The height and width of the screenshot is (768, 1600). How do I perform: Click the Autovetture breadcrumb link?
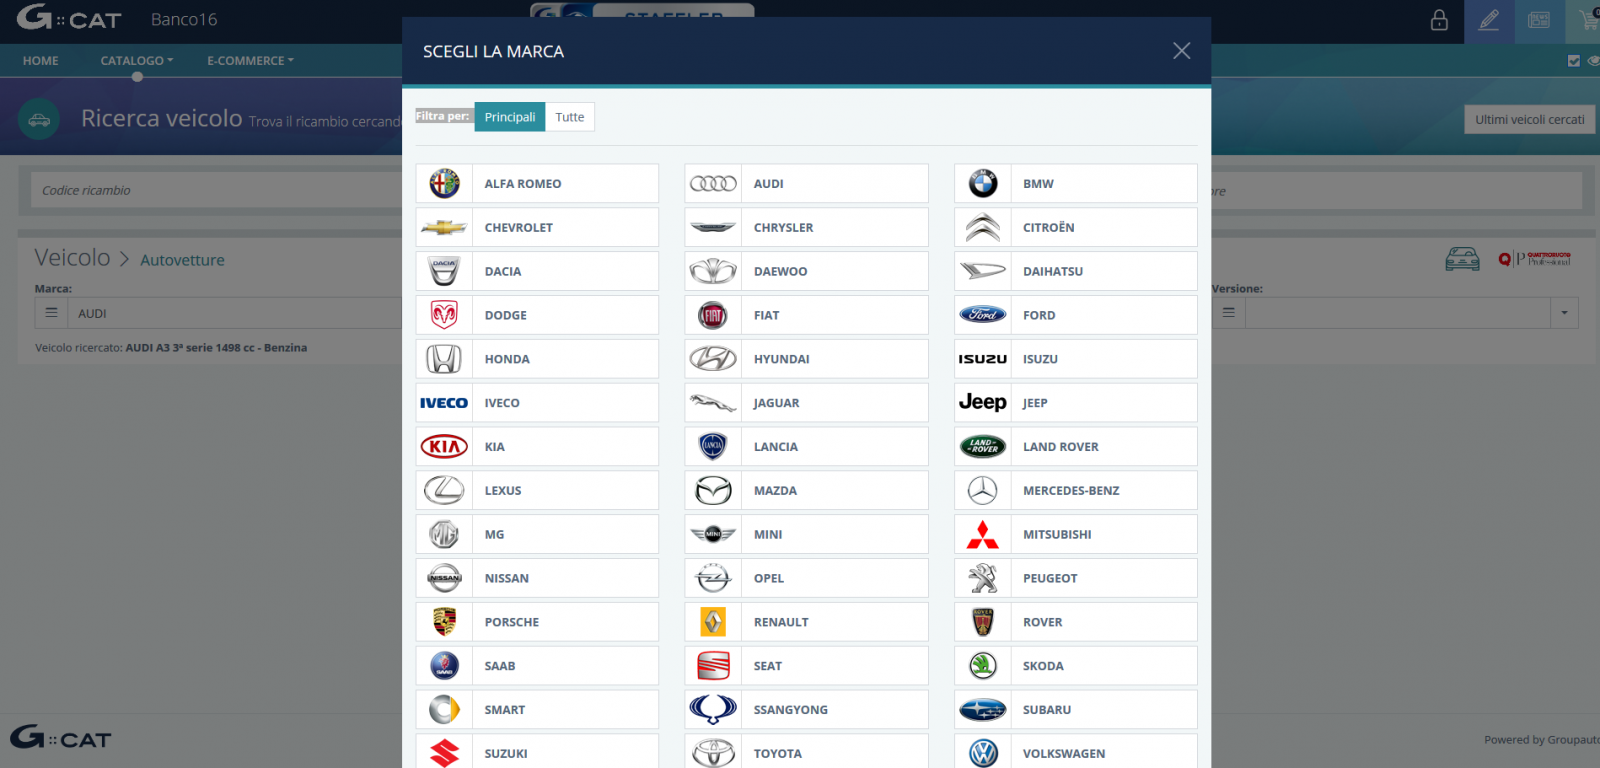click(182, 260)
